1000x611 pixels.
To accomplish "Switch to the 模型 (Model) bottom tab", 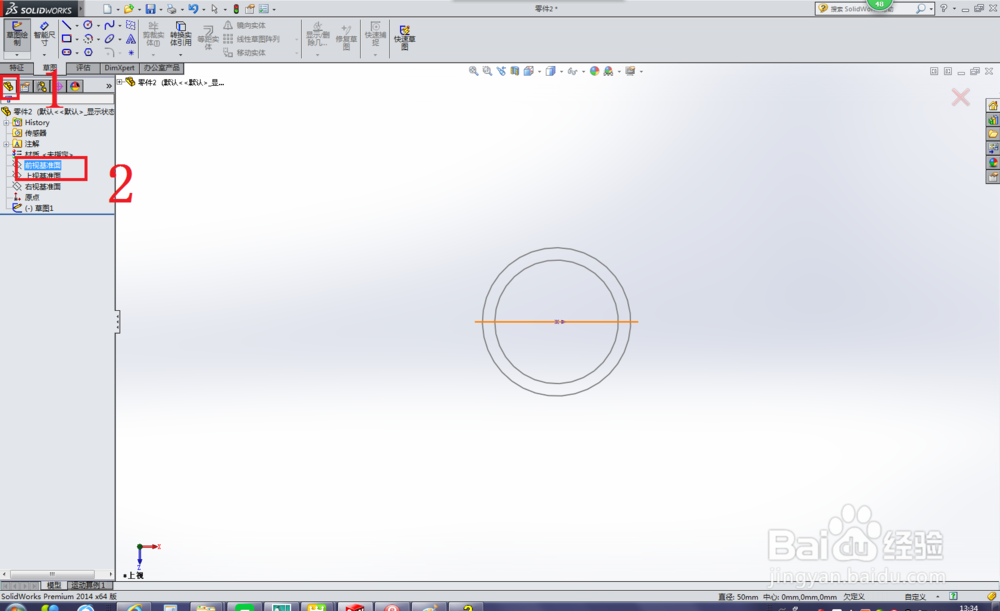I will [54, 585].
